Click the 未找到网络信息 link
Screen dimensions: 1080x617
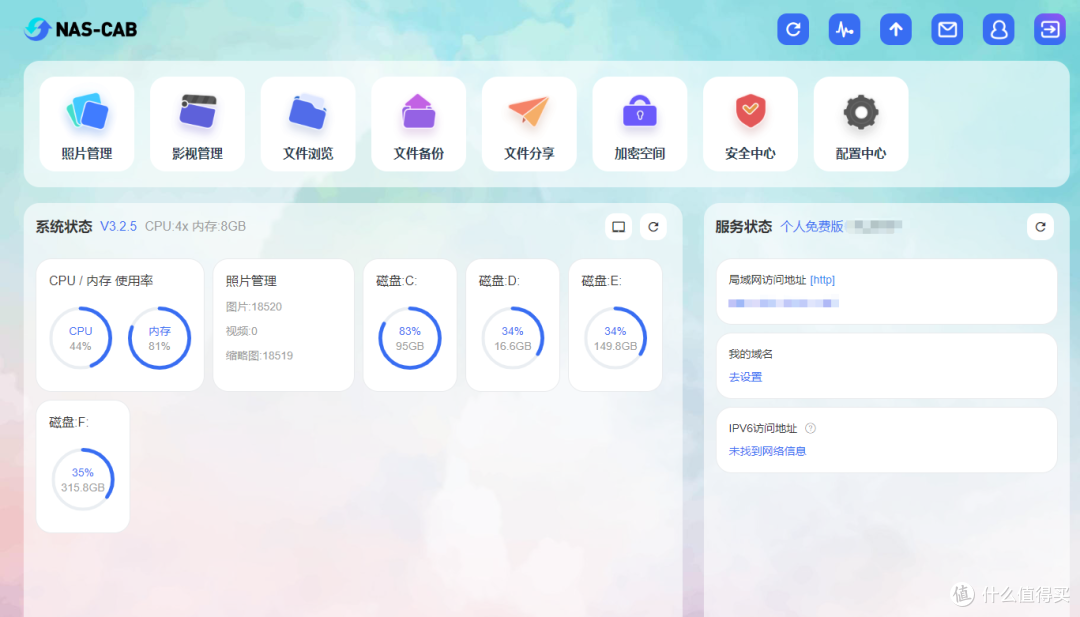click(766, 451)
